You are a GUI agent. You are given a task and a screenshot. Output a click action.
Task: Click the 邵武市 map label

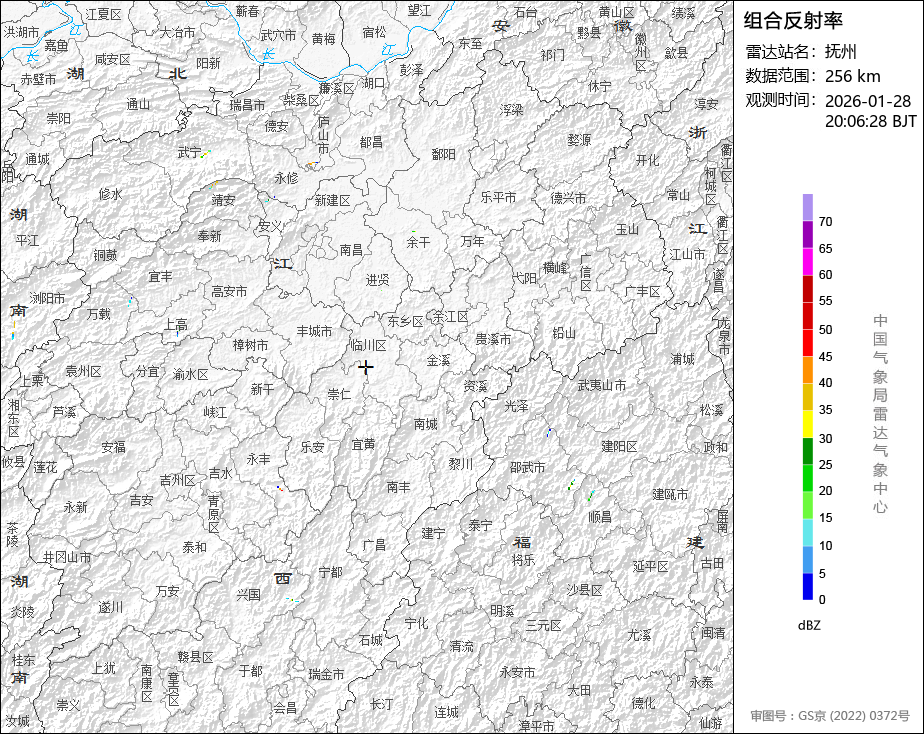pyautogui.click(x=527, y=468)
